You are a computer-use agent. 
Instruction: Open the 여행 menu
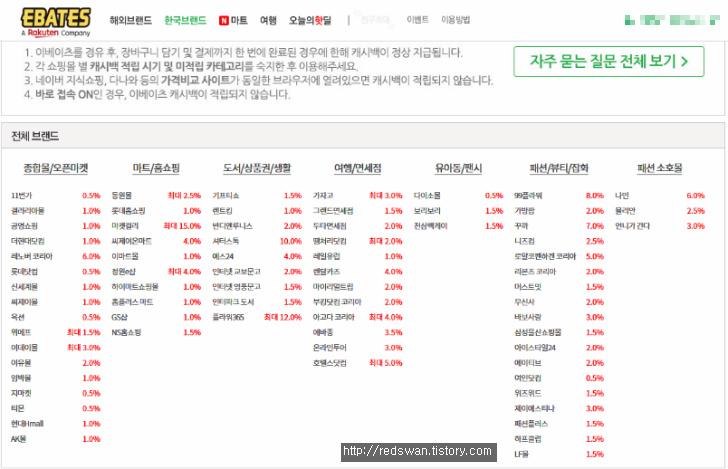pyautogui.click(x=268, y=20)
